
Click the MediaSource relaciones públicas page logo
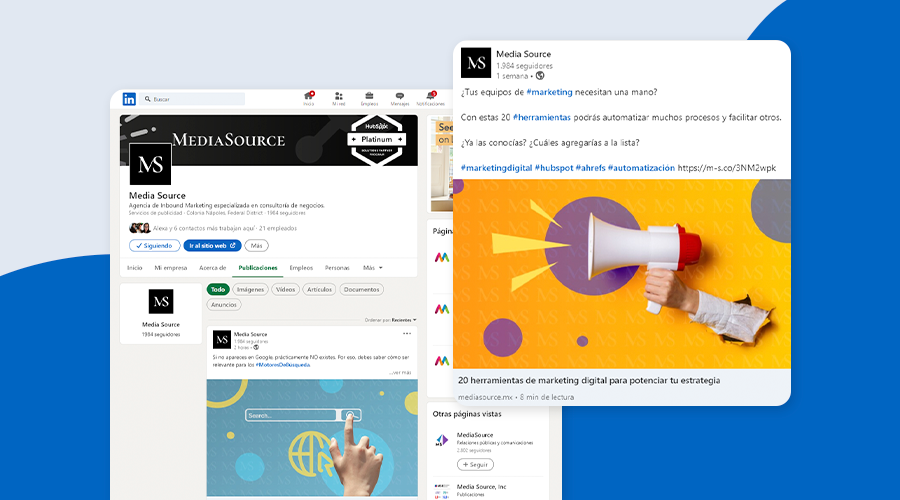coord(441,440)
